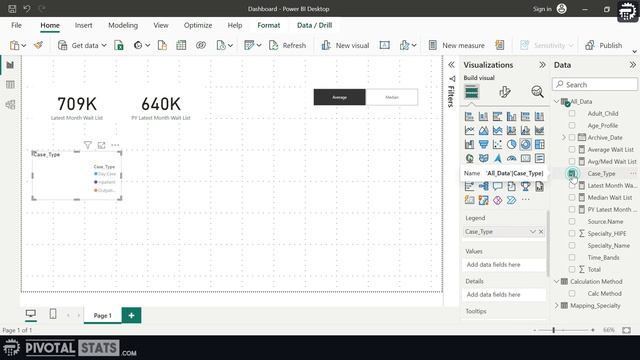Save the report with disk icon

[x=12, y=9]
